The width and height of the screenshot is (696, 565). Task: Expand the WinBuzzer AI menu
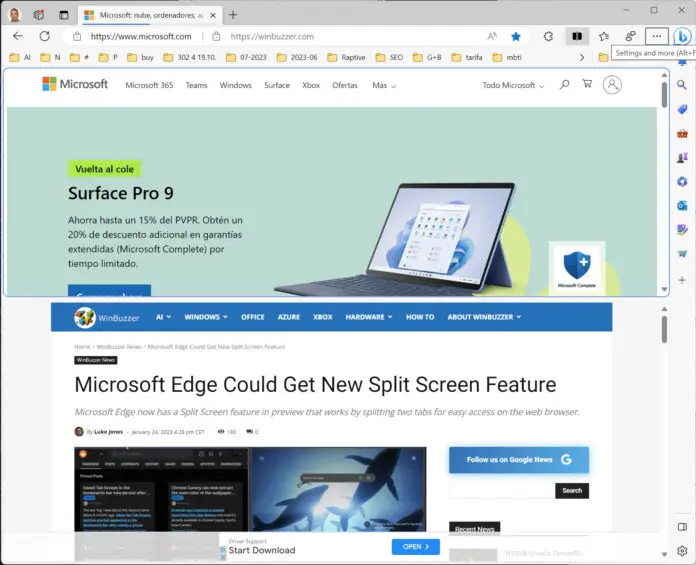click(163, 317)
